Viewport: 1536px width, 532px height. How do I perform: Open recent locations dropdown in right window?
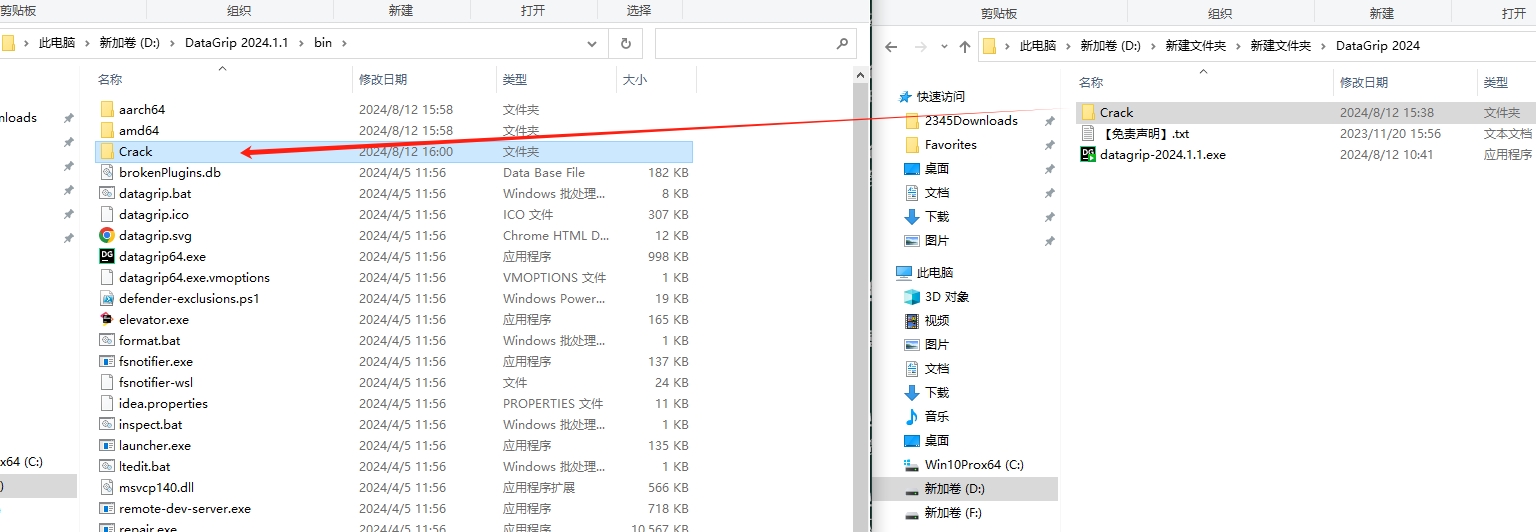[x=943, y=46]
